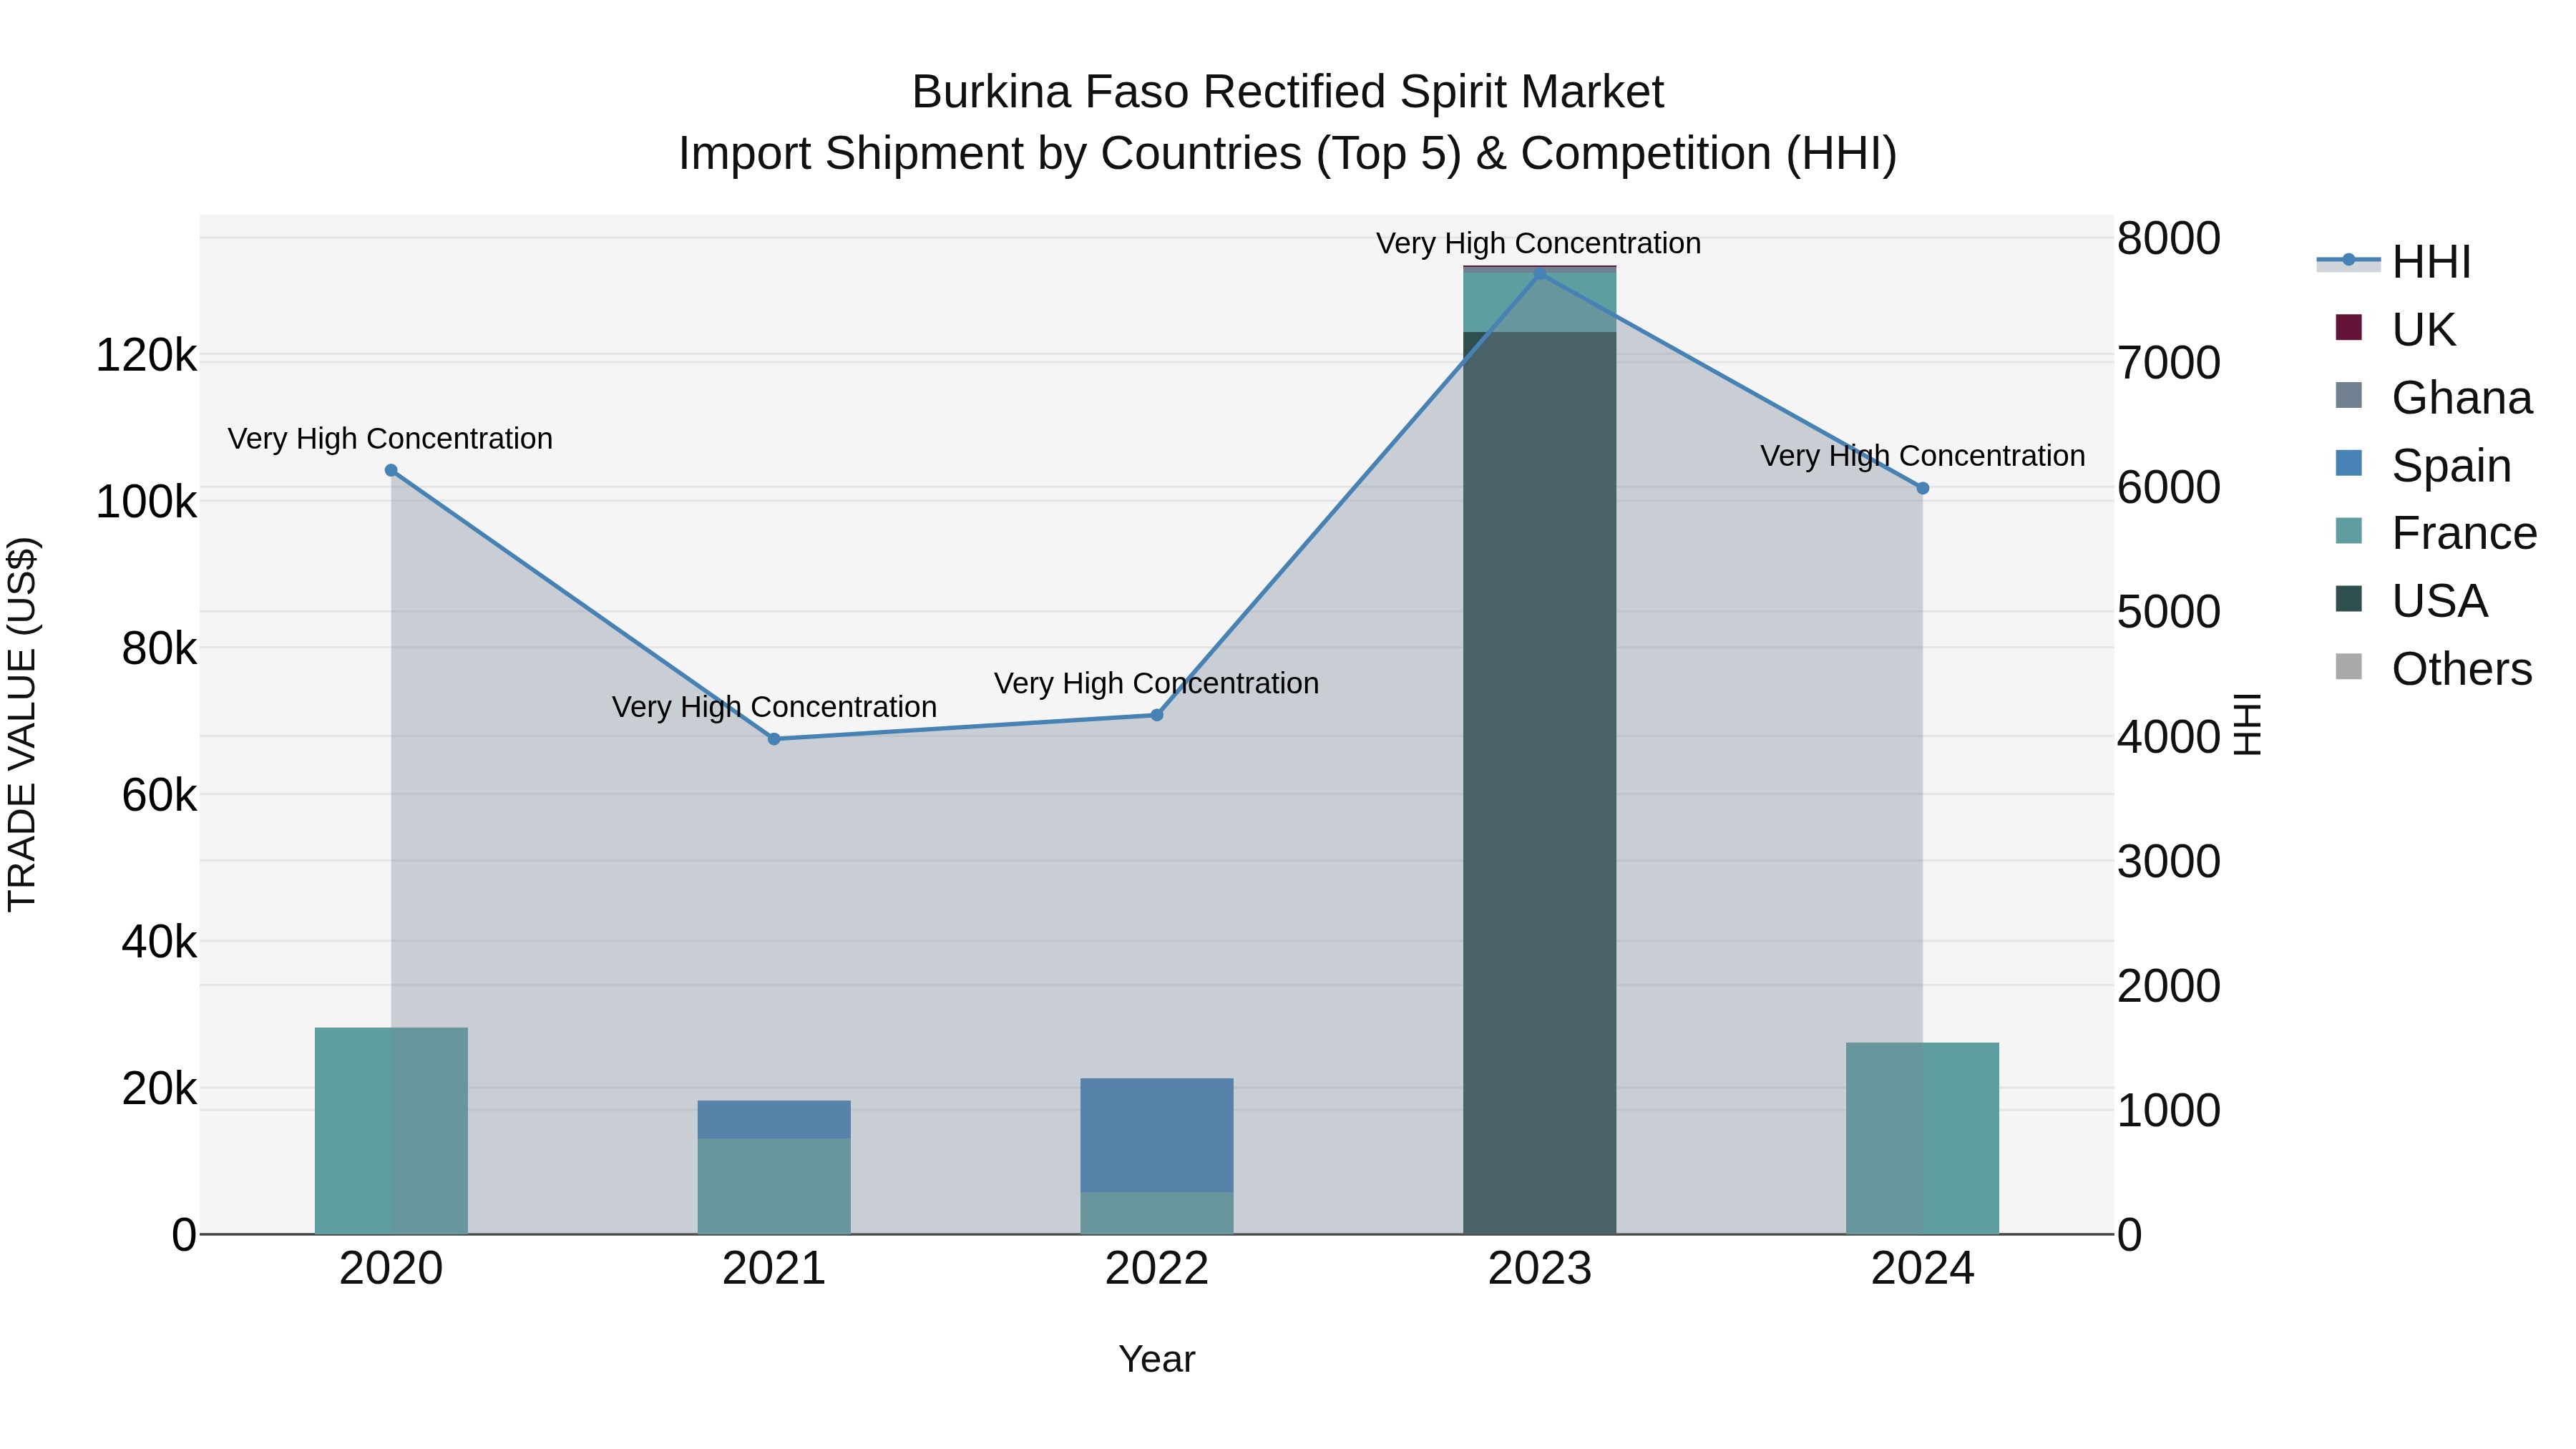Click the 60k left axis tick

point(159,796)
